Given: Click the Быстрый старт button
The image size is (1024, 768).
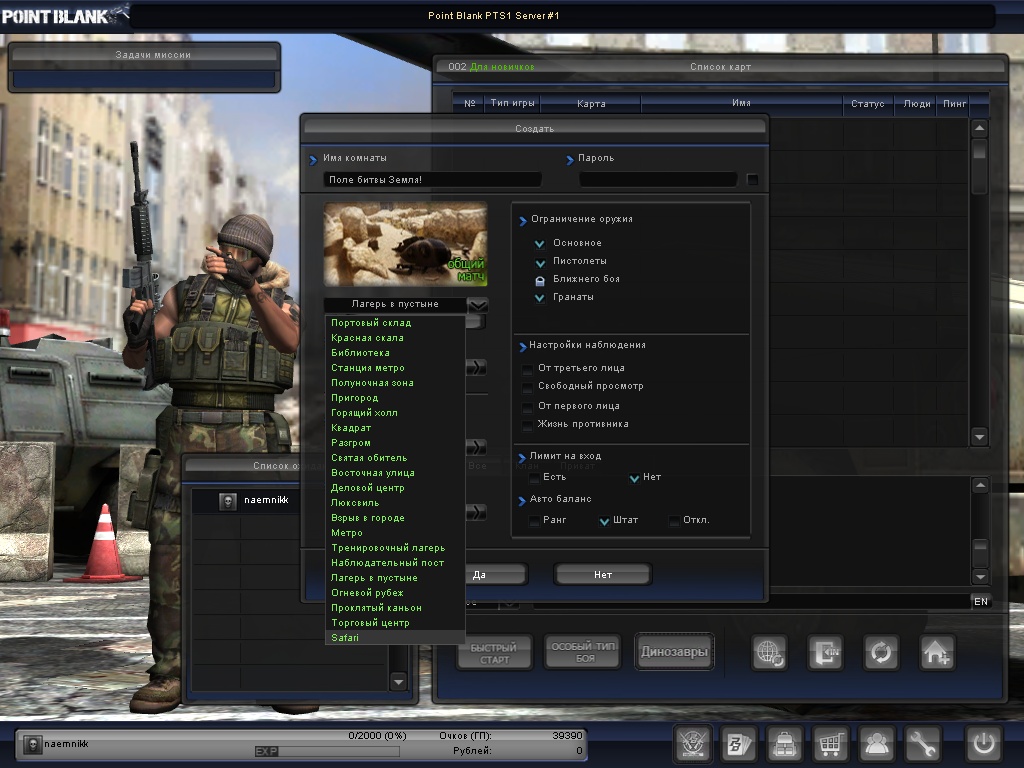Looking at the screenshot, I should click(494, 653).
